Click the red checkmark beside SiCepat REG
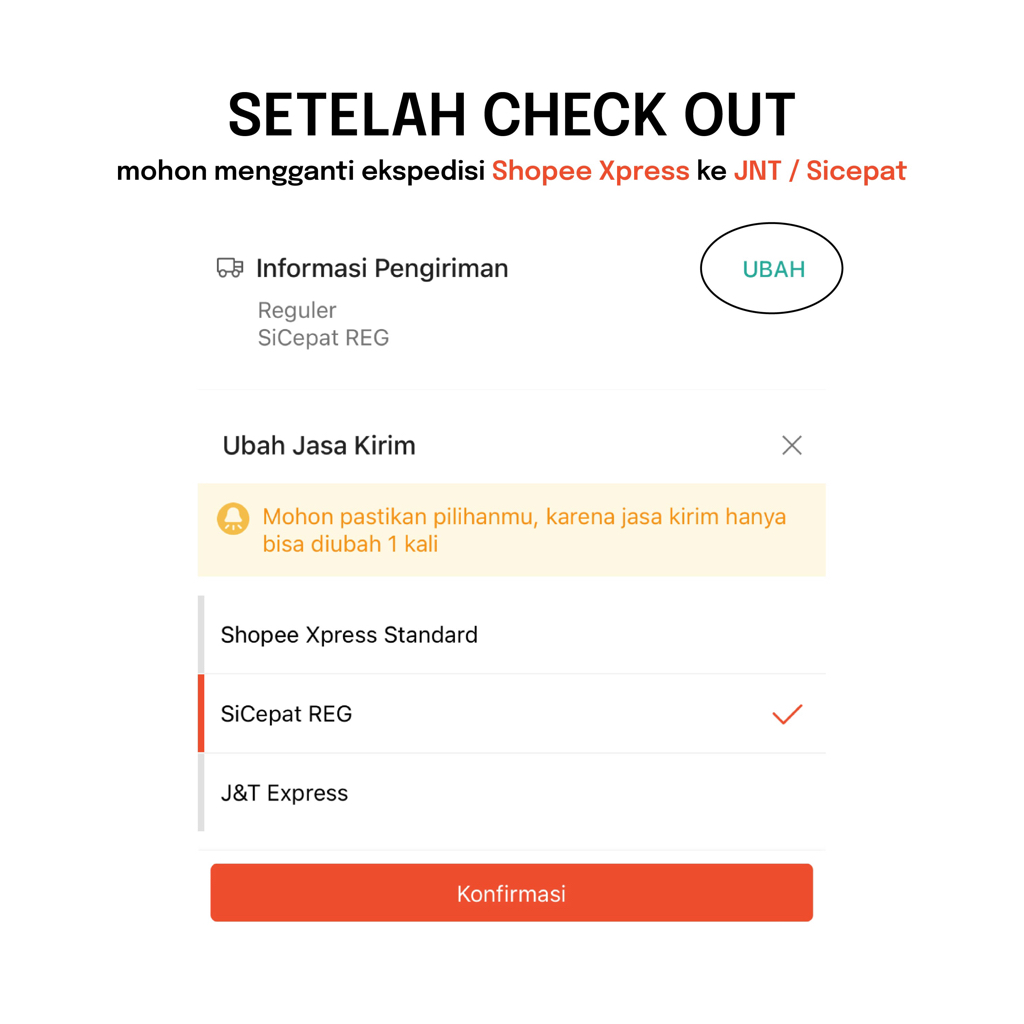1024x1024 pixels. (787, 714)
